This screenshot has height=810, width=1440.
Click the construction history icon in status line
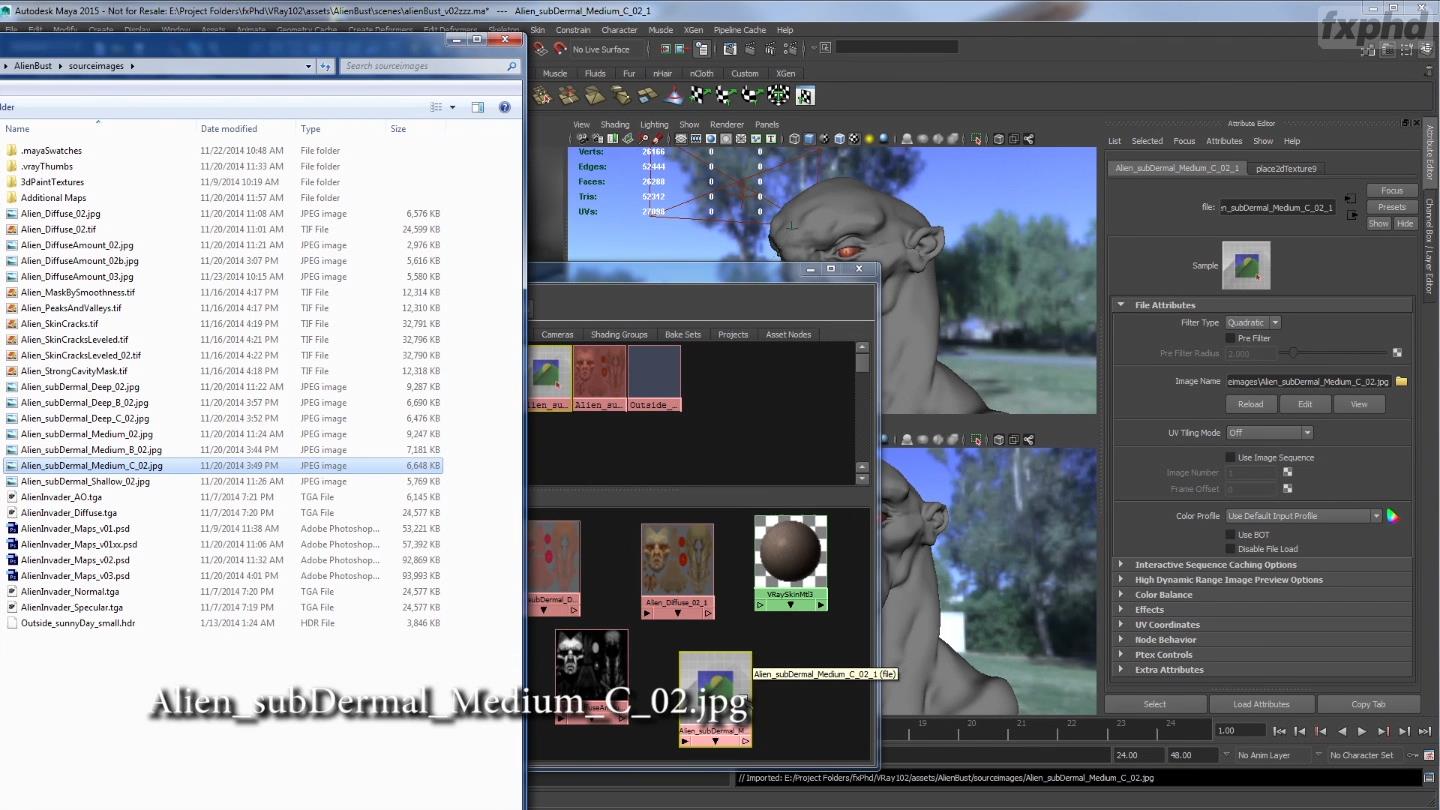coord(703,49)
